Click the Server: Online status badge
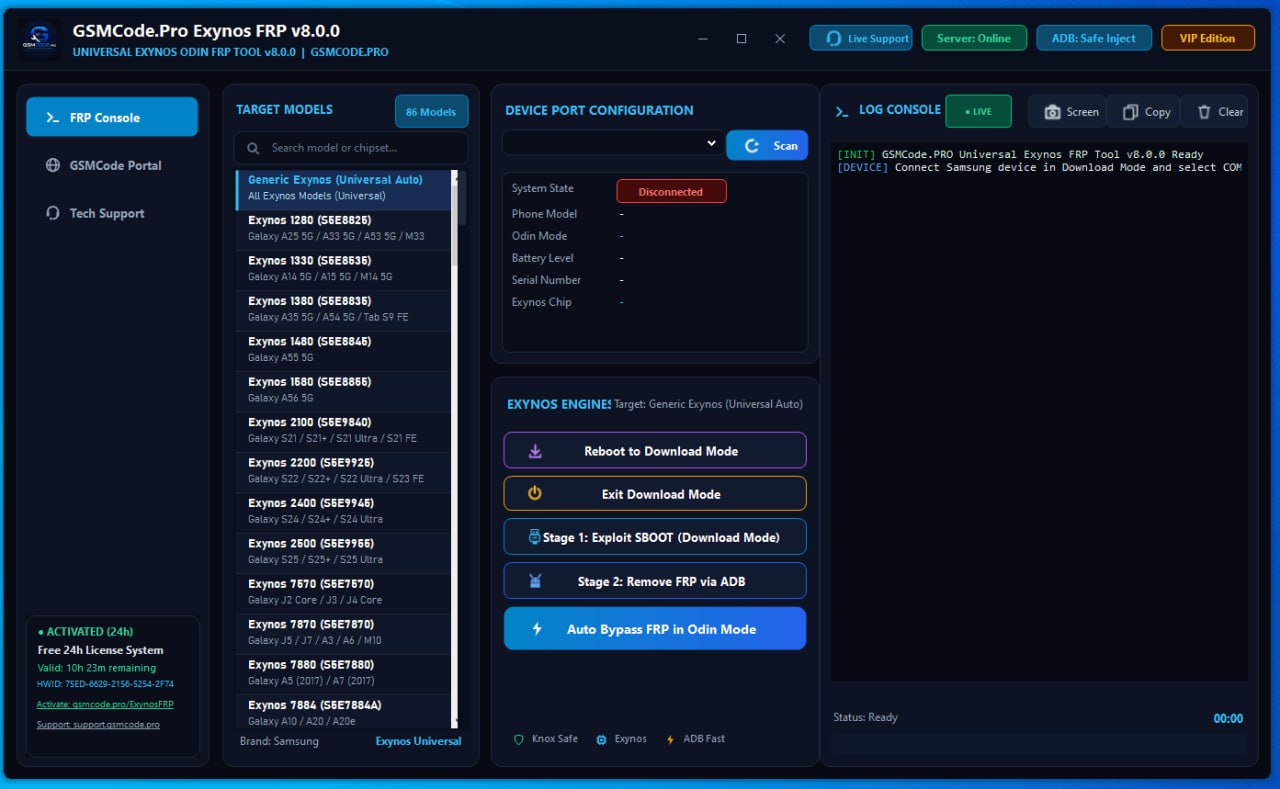This screenshot has height=789, width=1280. pos(974,38)
